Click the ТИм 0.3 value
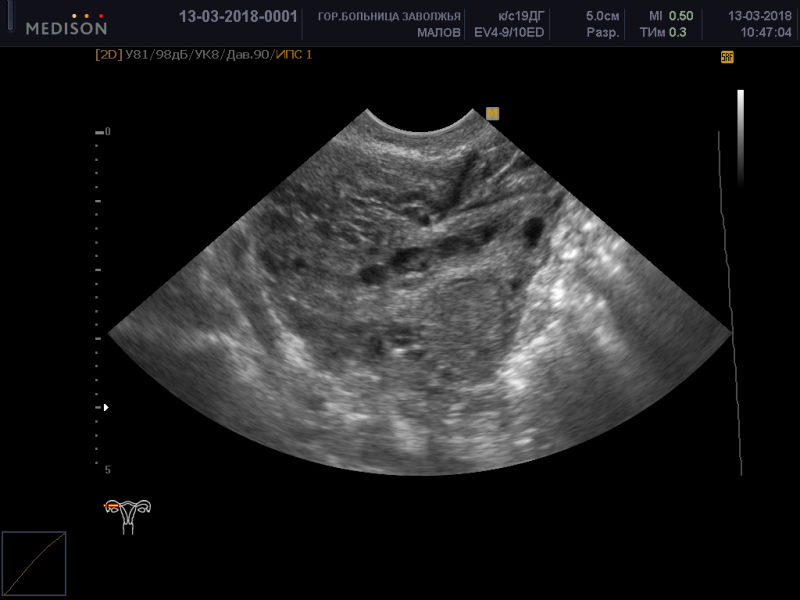This screenshot has height=600, width=800. (663, 33)
